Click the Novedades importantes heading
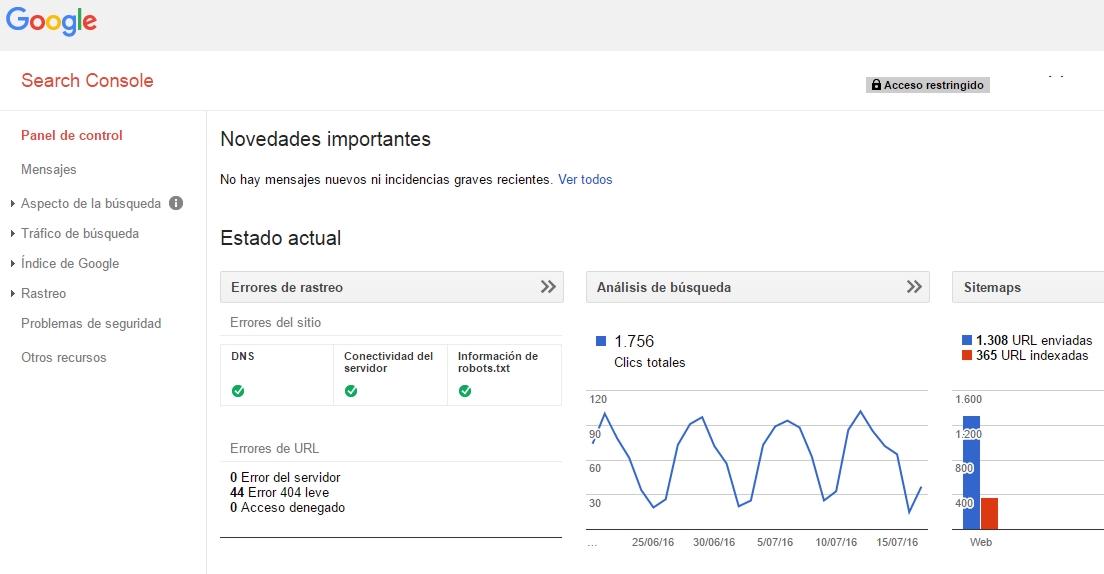Viewport: 1104px width, 574px height. pos(325,139)
